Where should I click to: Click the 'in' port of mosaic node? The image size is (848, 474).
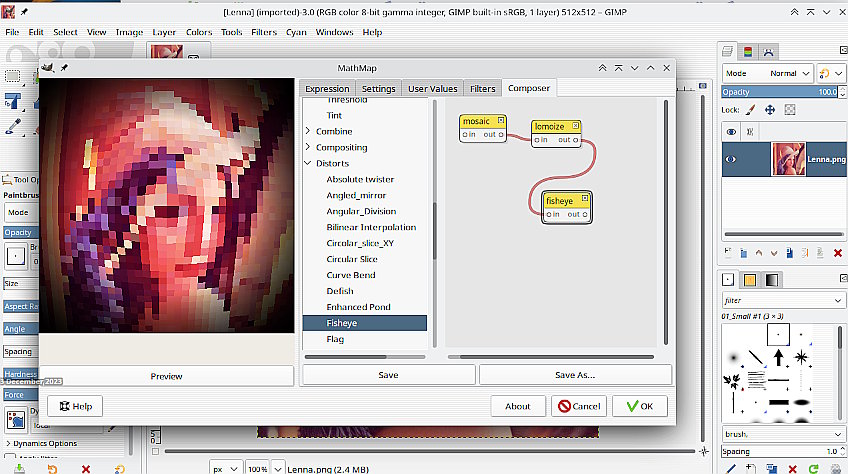[465, 134]
